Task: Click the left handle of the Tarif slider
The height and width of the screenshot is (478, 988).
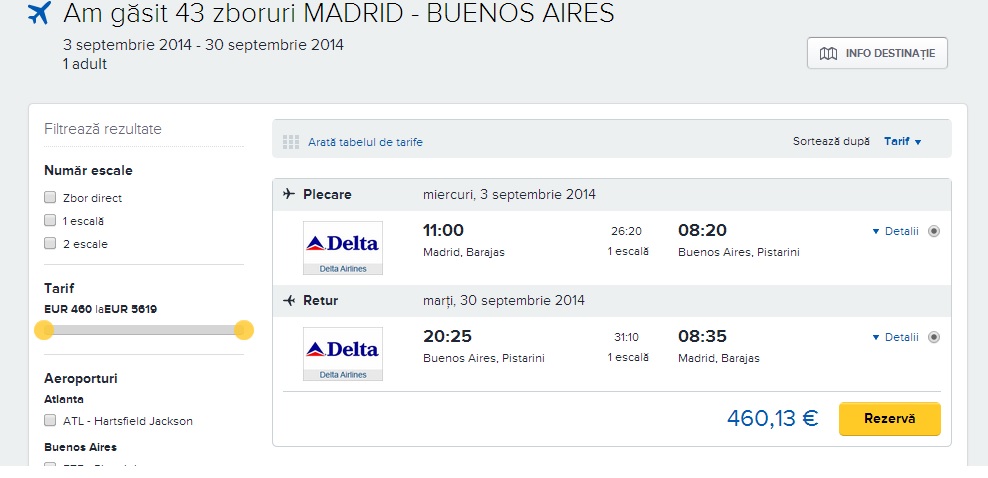Action: tap(44, 330)
